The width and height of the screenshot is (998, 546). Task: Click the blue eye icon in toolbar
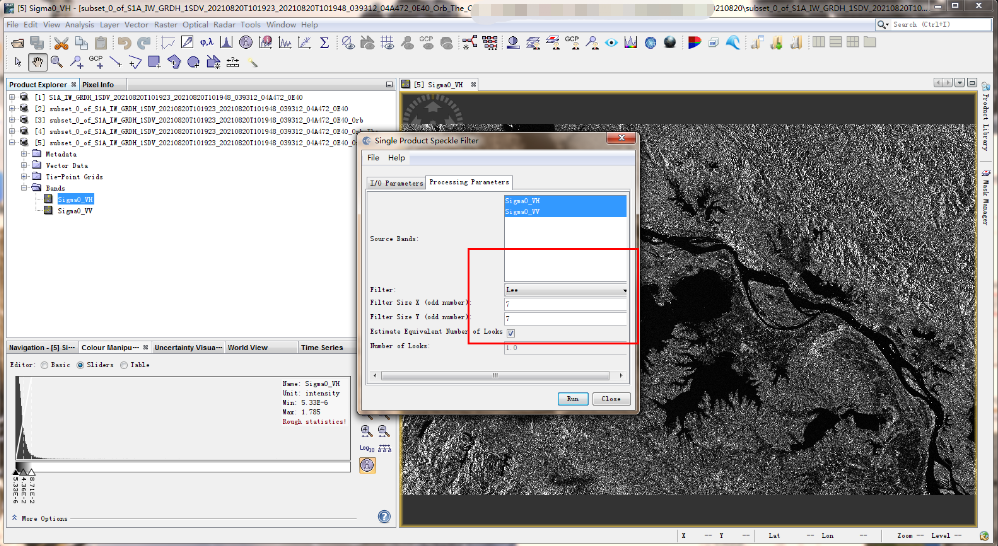tap(612, 43)
